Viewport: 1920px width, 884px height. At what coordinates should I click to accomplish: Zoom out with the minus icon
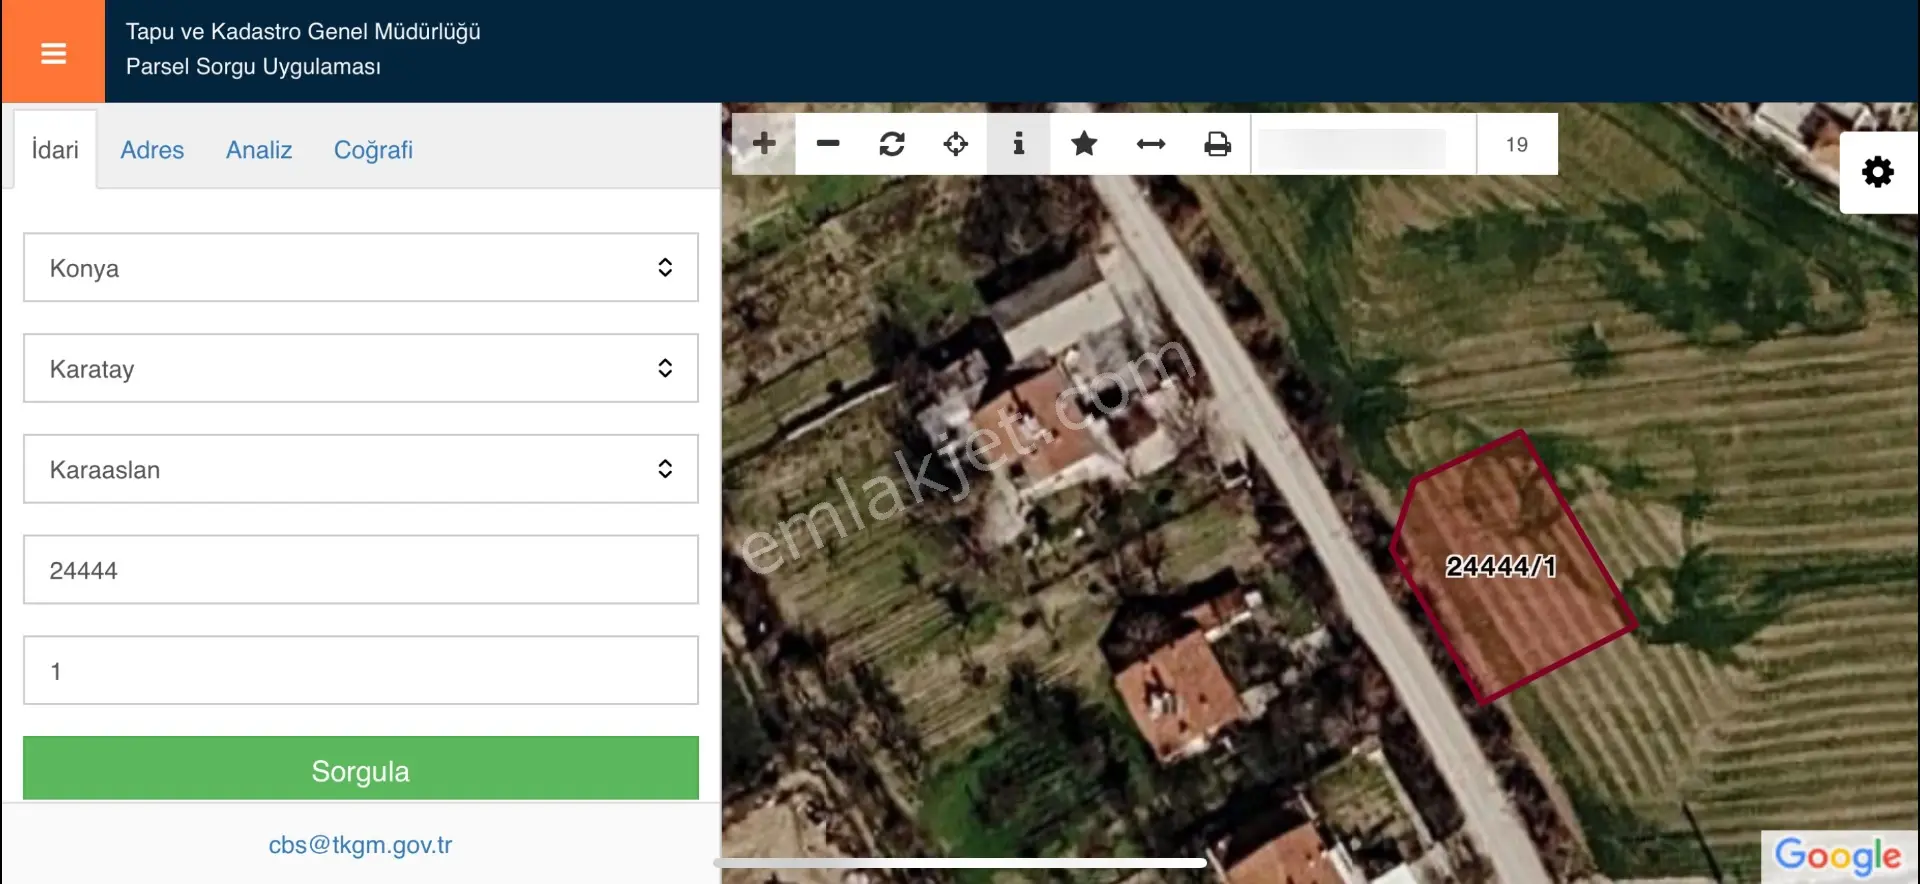coord(828,144)
